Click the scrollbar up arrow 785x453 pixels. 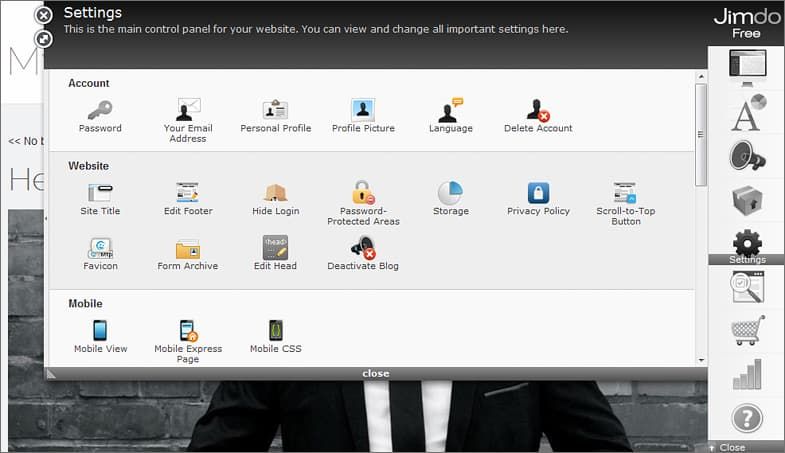pyautogui.click(x=701, y=77)
